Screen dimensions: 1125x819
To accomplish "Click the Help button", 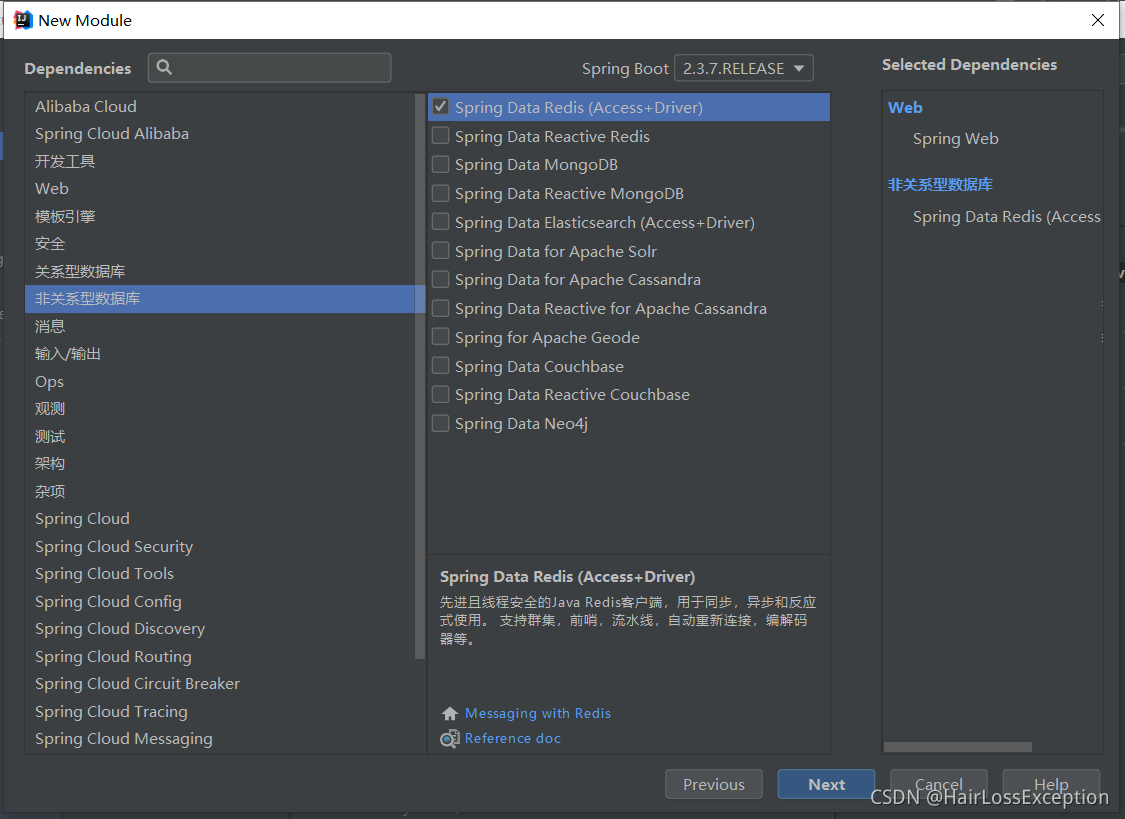I will coord(1051,785).
